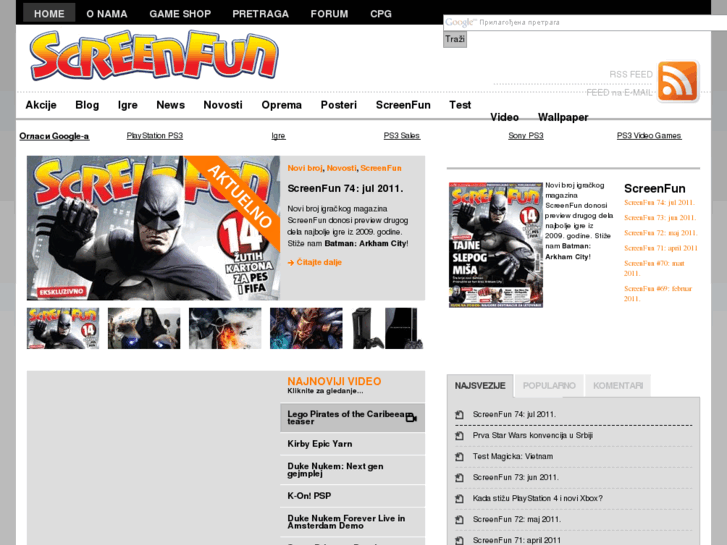The height and width of the screenshot is (545, 727).
Task: Open the Igre ad link
Action: (x=278, y=136)
